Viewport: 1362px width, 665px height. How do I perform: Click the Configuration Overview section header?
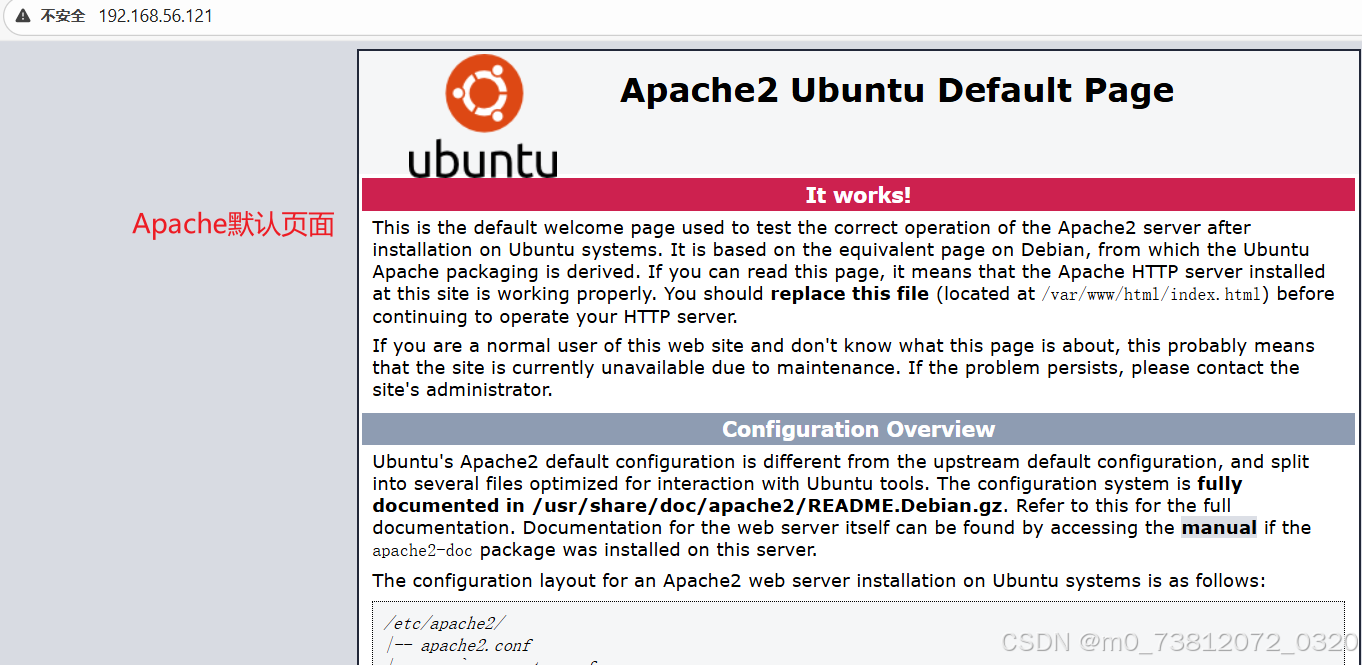coord(858,429)
